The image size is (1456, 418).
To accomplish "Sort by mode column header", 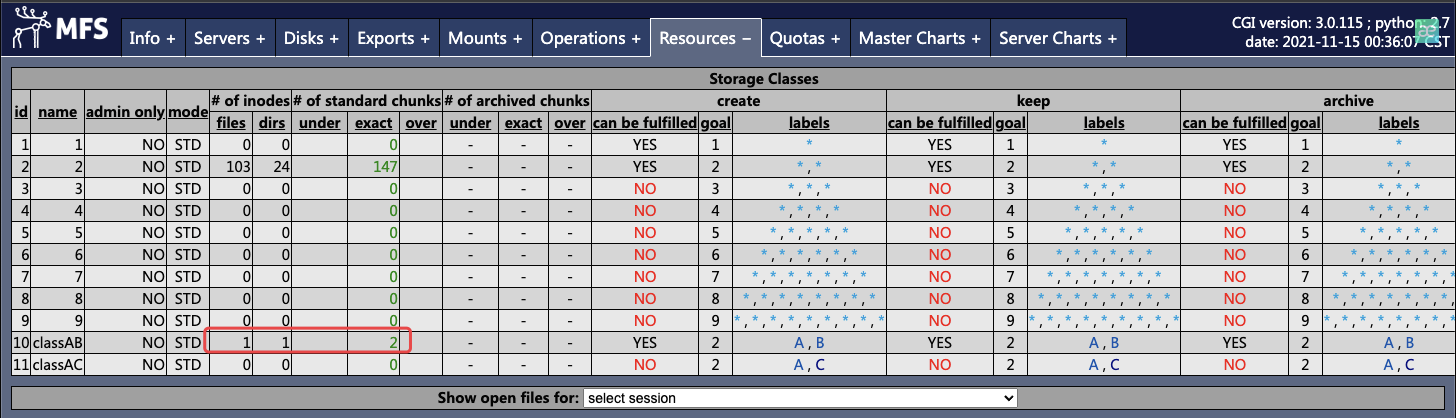I will (187, 112).
